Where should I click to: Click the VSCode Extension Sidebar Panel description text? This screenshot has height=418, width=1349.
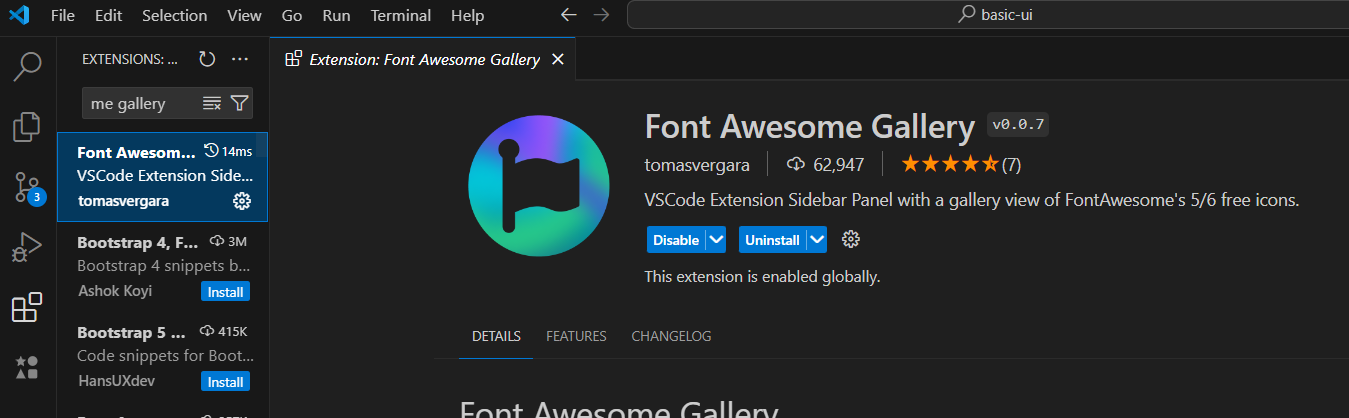coord(972,201)
